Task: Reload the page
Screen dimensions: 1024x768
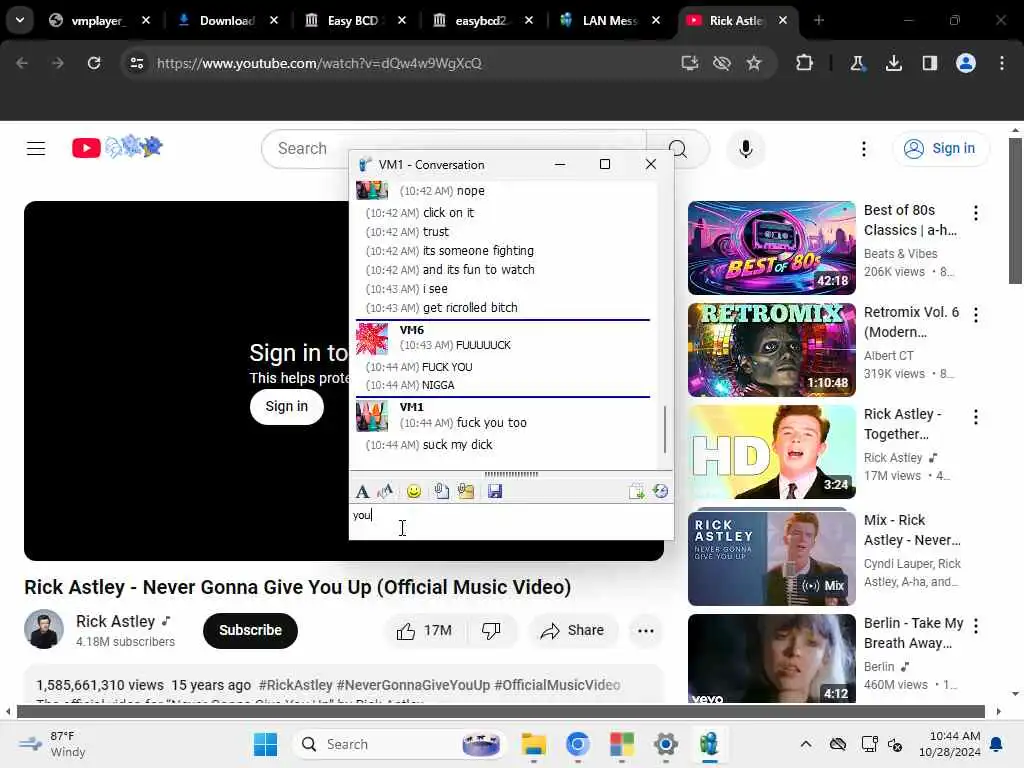Action: (94, 63)
